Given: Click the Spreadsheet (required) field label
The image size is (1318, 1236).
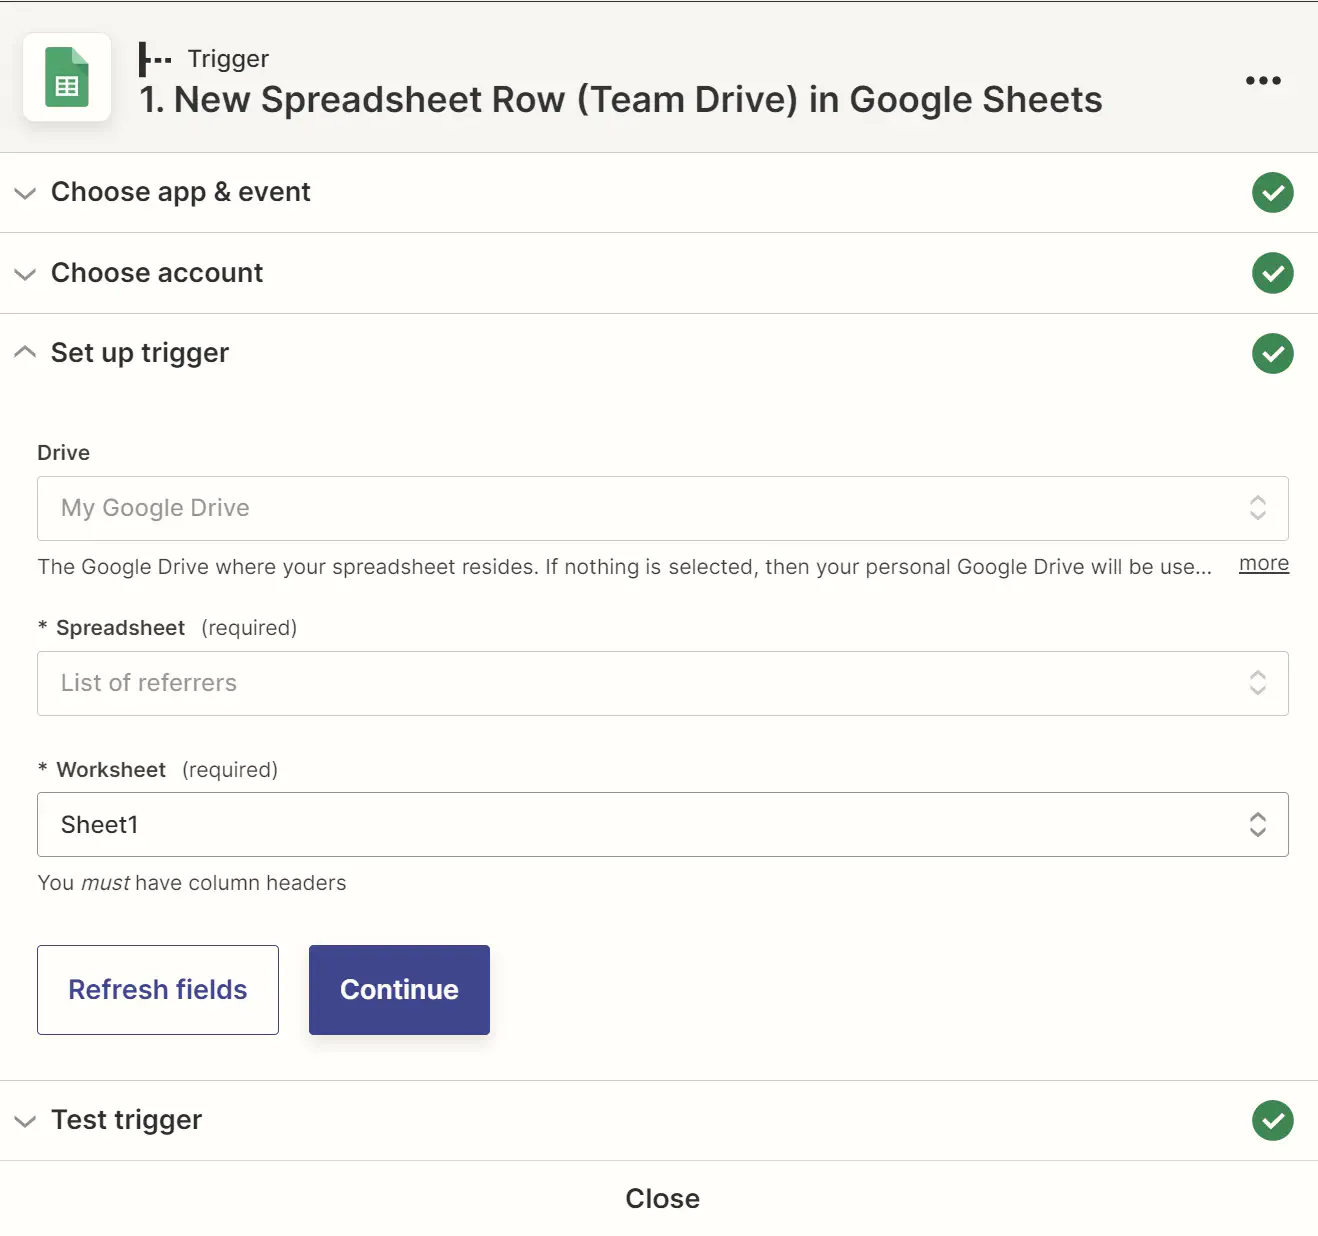Looking at the screenshot, I should 167,628.
